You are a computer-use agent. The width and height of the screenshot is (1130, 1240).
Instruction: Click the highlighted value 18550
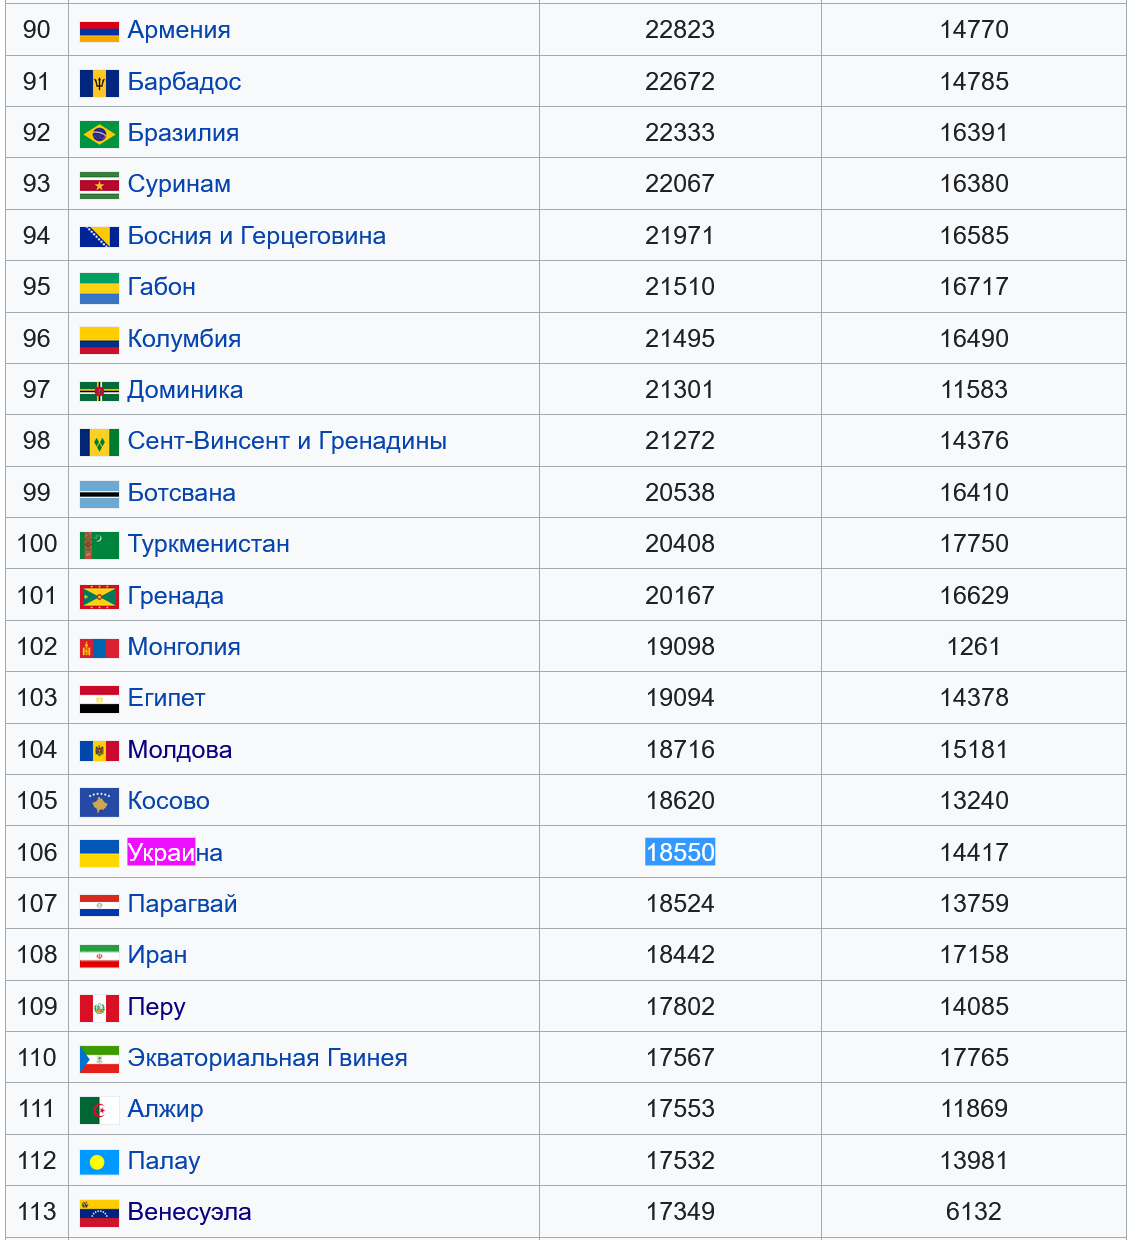click(x=680, y=853)
